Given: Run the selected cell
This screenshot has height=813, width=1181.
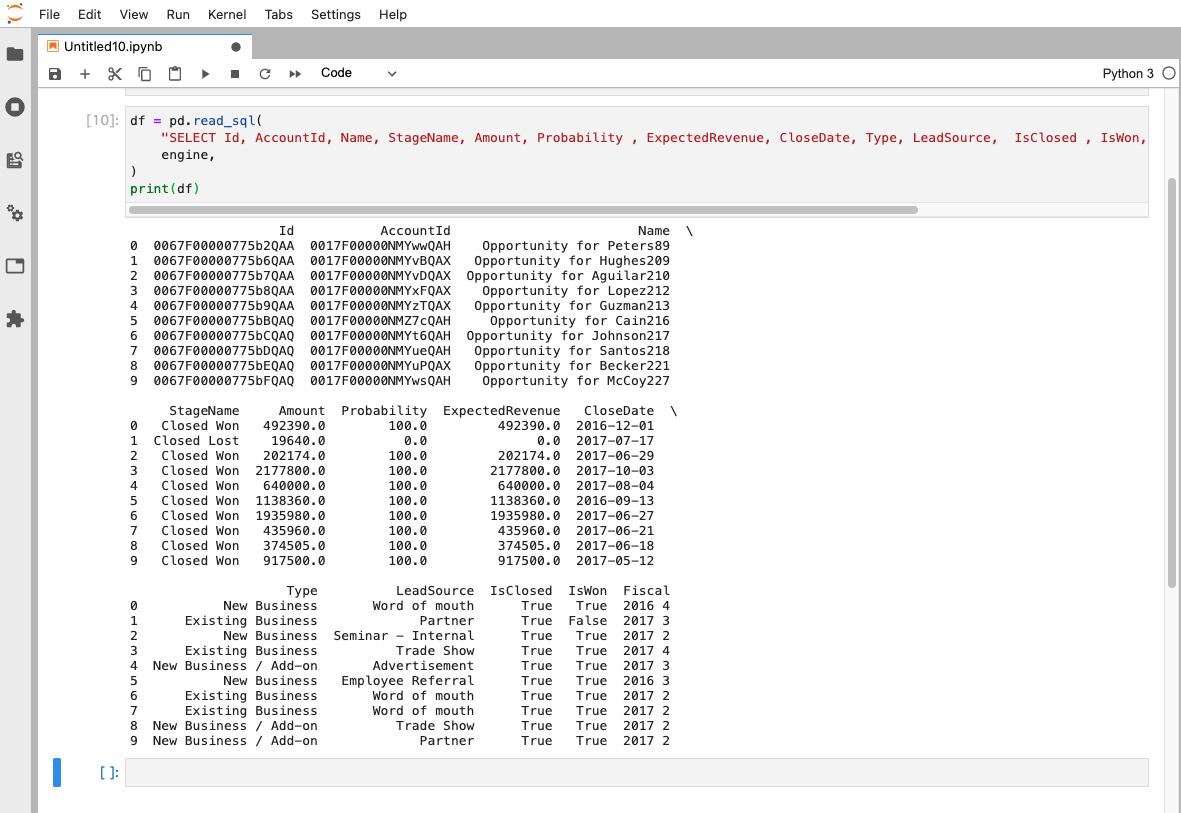Looking at the screenshot, I should (205, 74).
